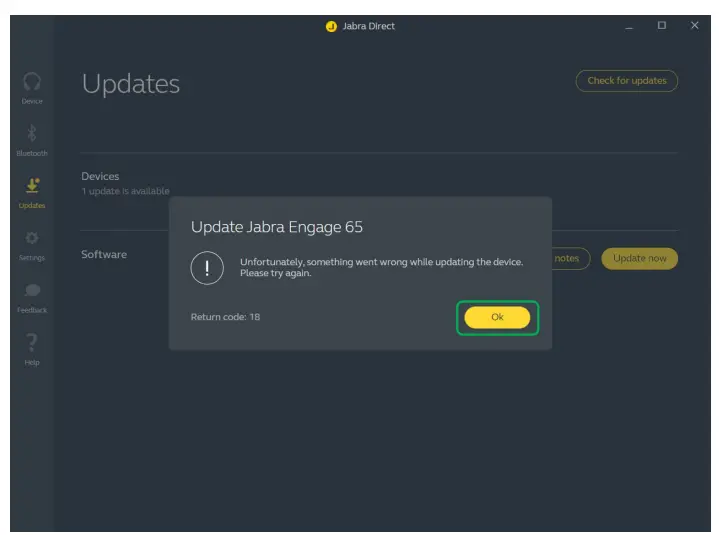The height and width of the screenshot is (535, 719).
Task: Click the Update now button
Action: point(639,259)
